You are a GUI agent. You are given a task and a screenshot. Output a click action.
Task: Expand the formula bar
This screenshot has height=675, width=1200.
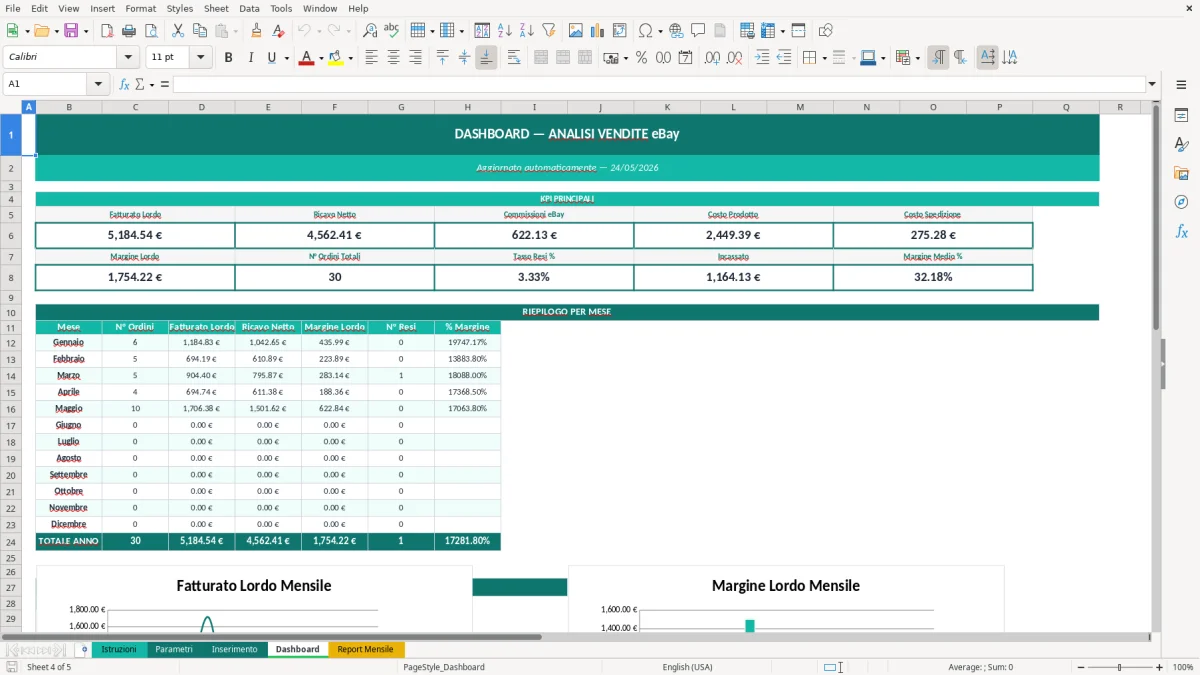click(x=1152, y=84)
